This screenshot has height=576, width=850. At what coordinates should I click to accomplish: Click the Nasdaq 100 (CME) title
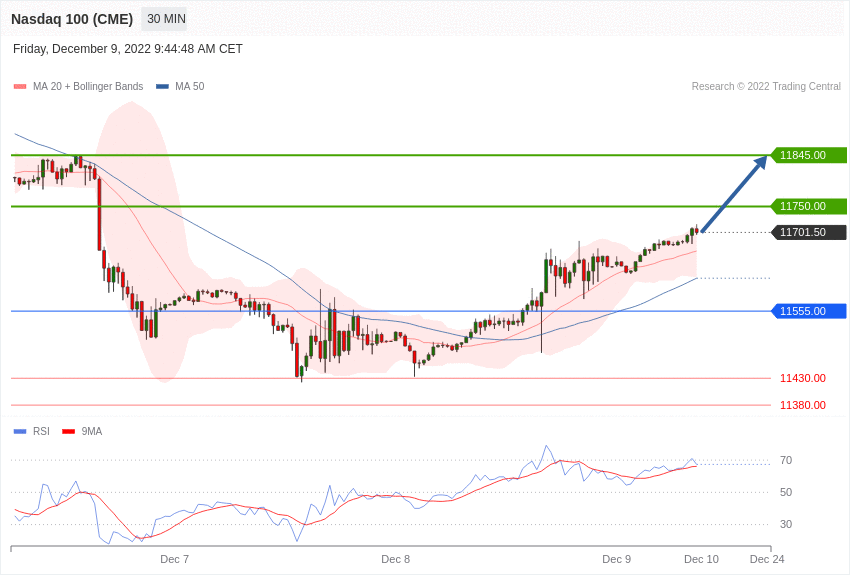coord(72,19)
